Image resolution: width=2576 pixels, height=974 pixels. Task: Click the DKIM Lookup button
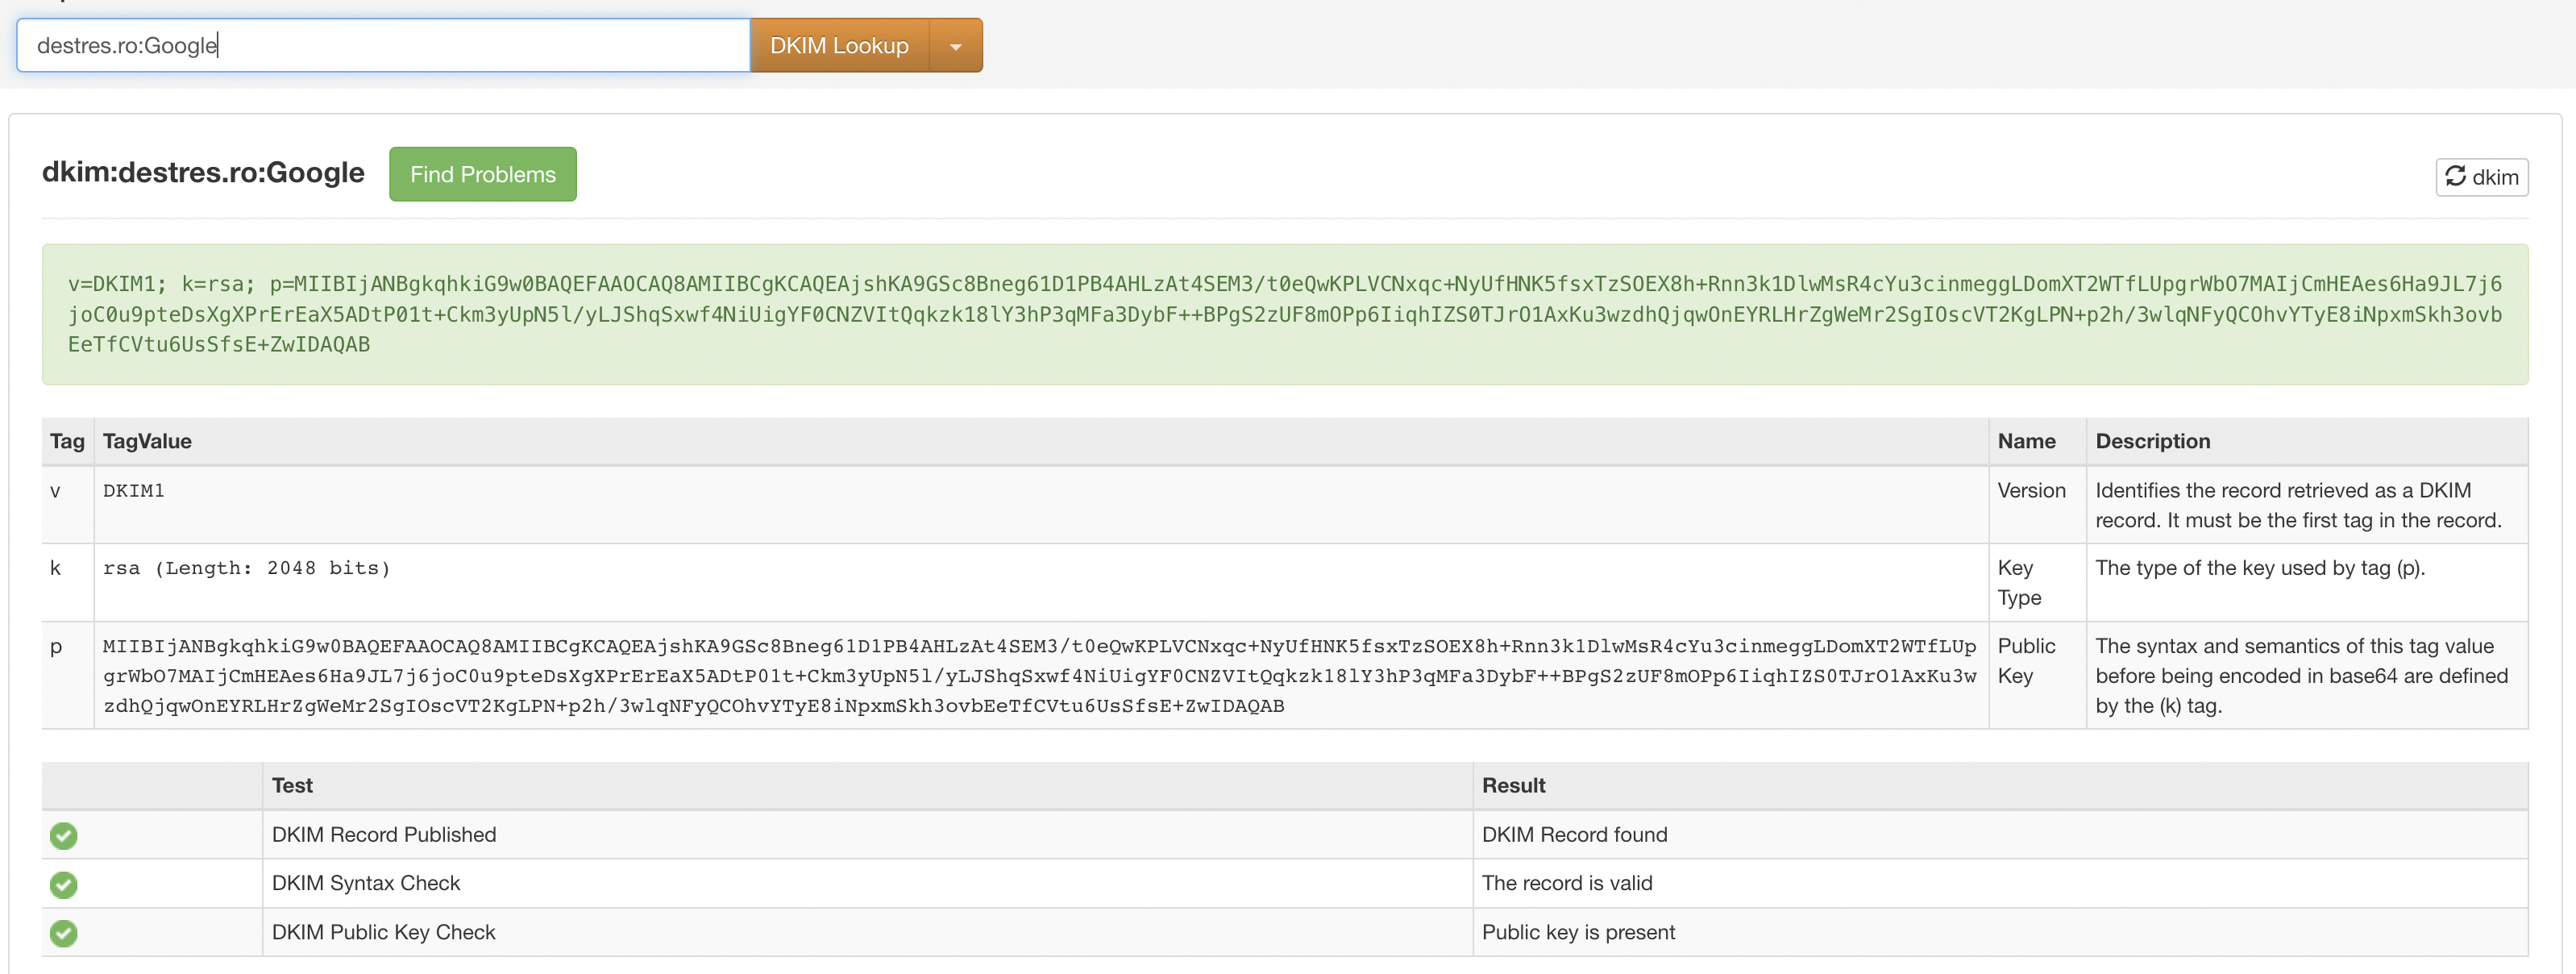(839, 45)
